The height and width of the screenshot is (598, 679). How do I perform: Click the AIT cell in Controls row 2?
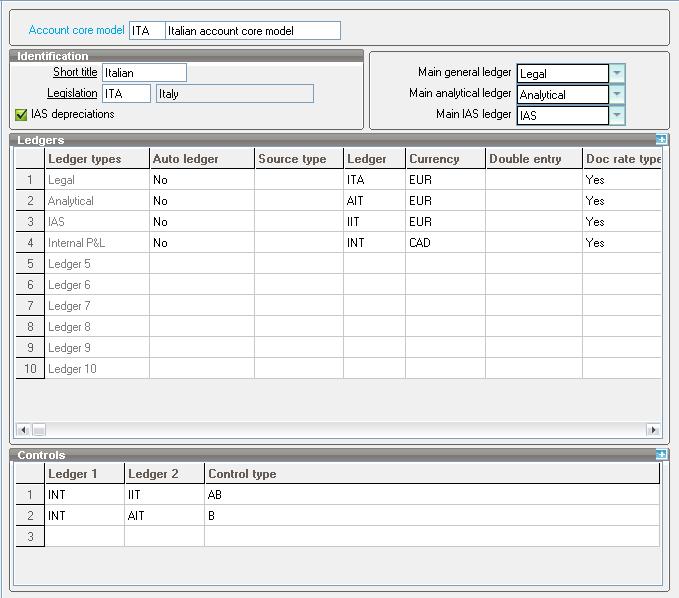(164, 515)
